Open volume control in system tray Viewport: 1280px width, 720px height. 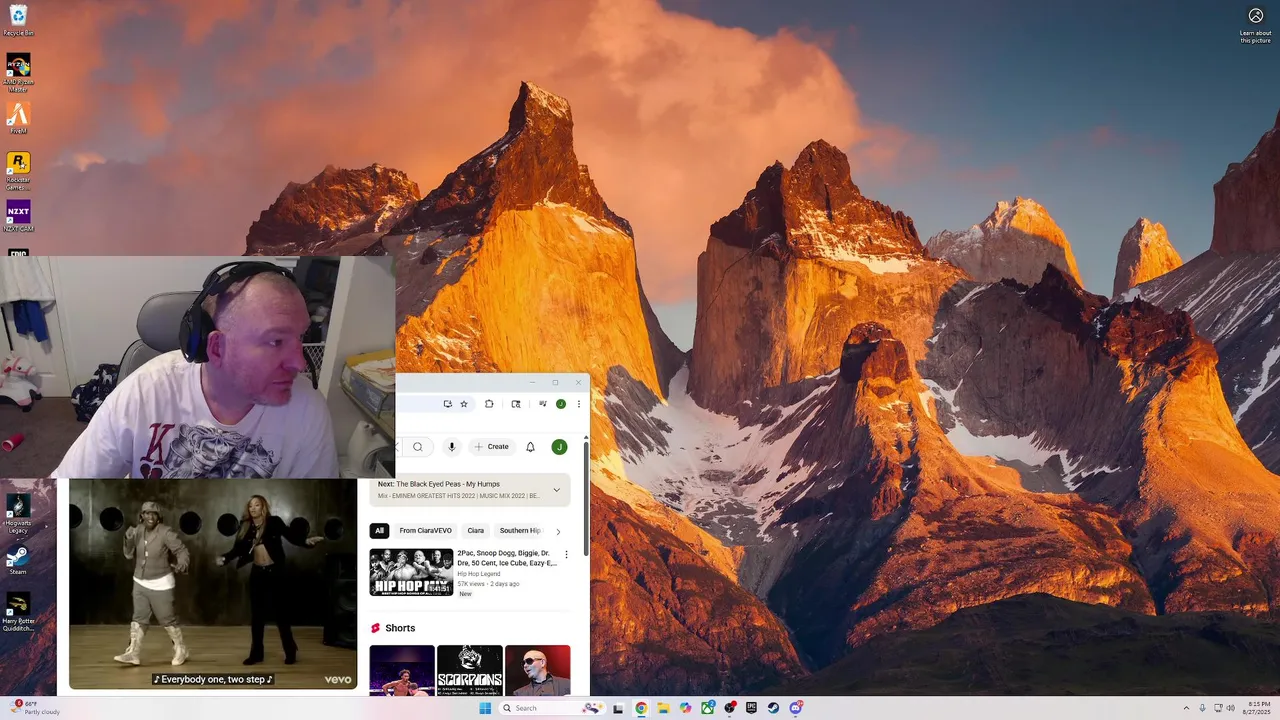coord(1230,708)
